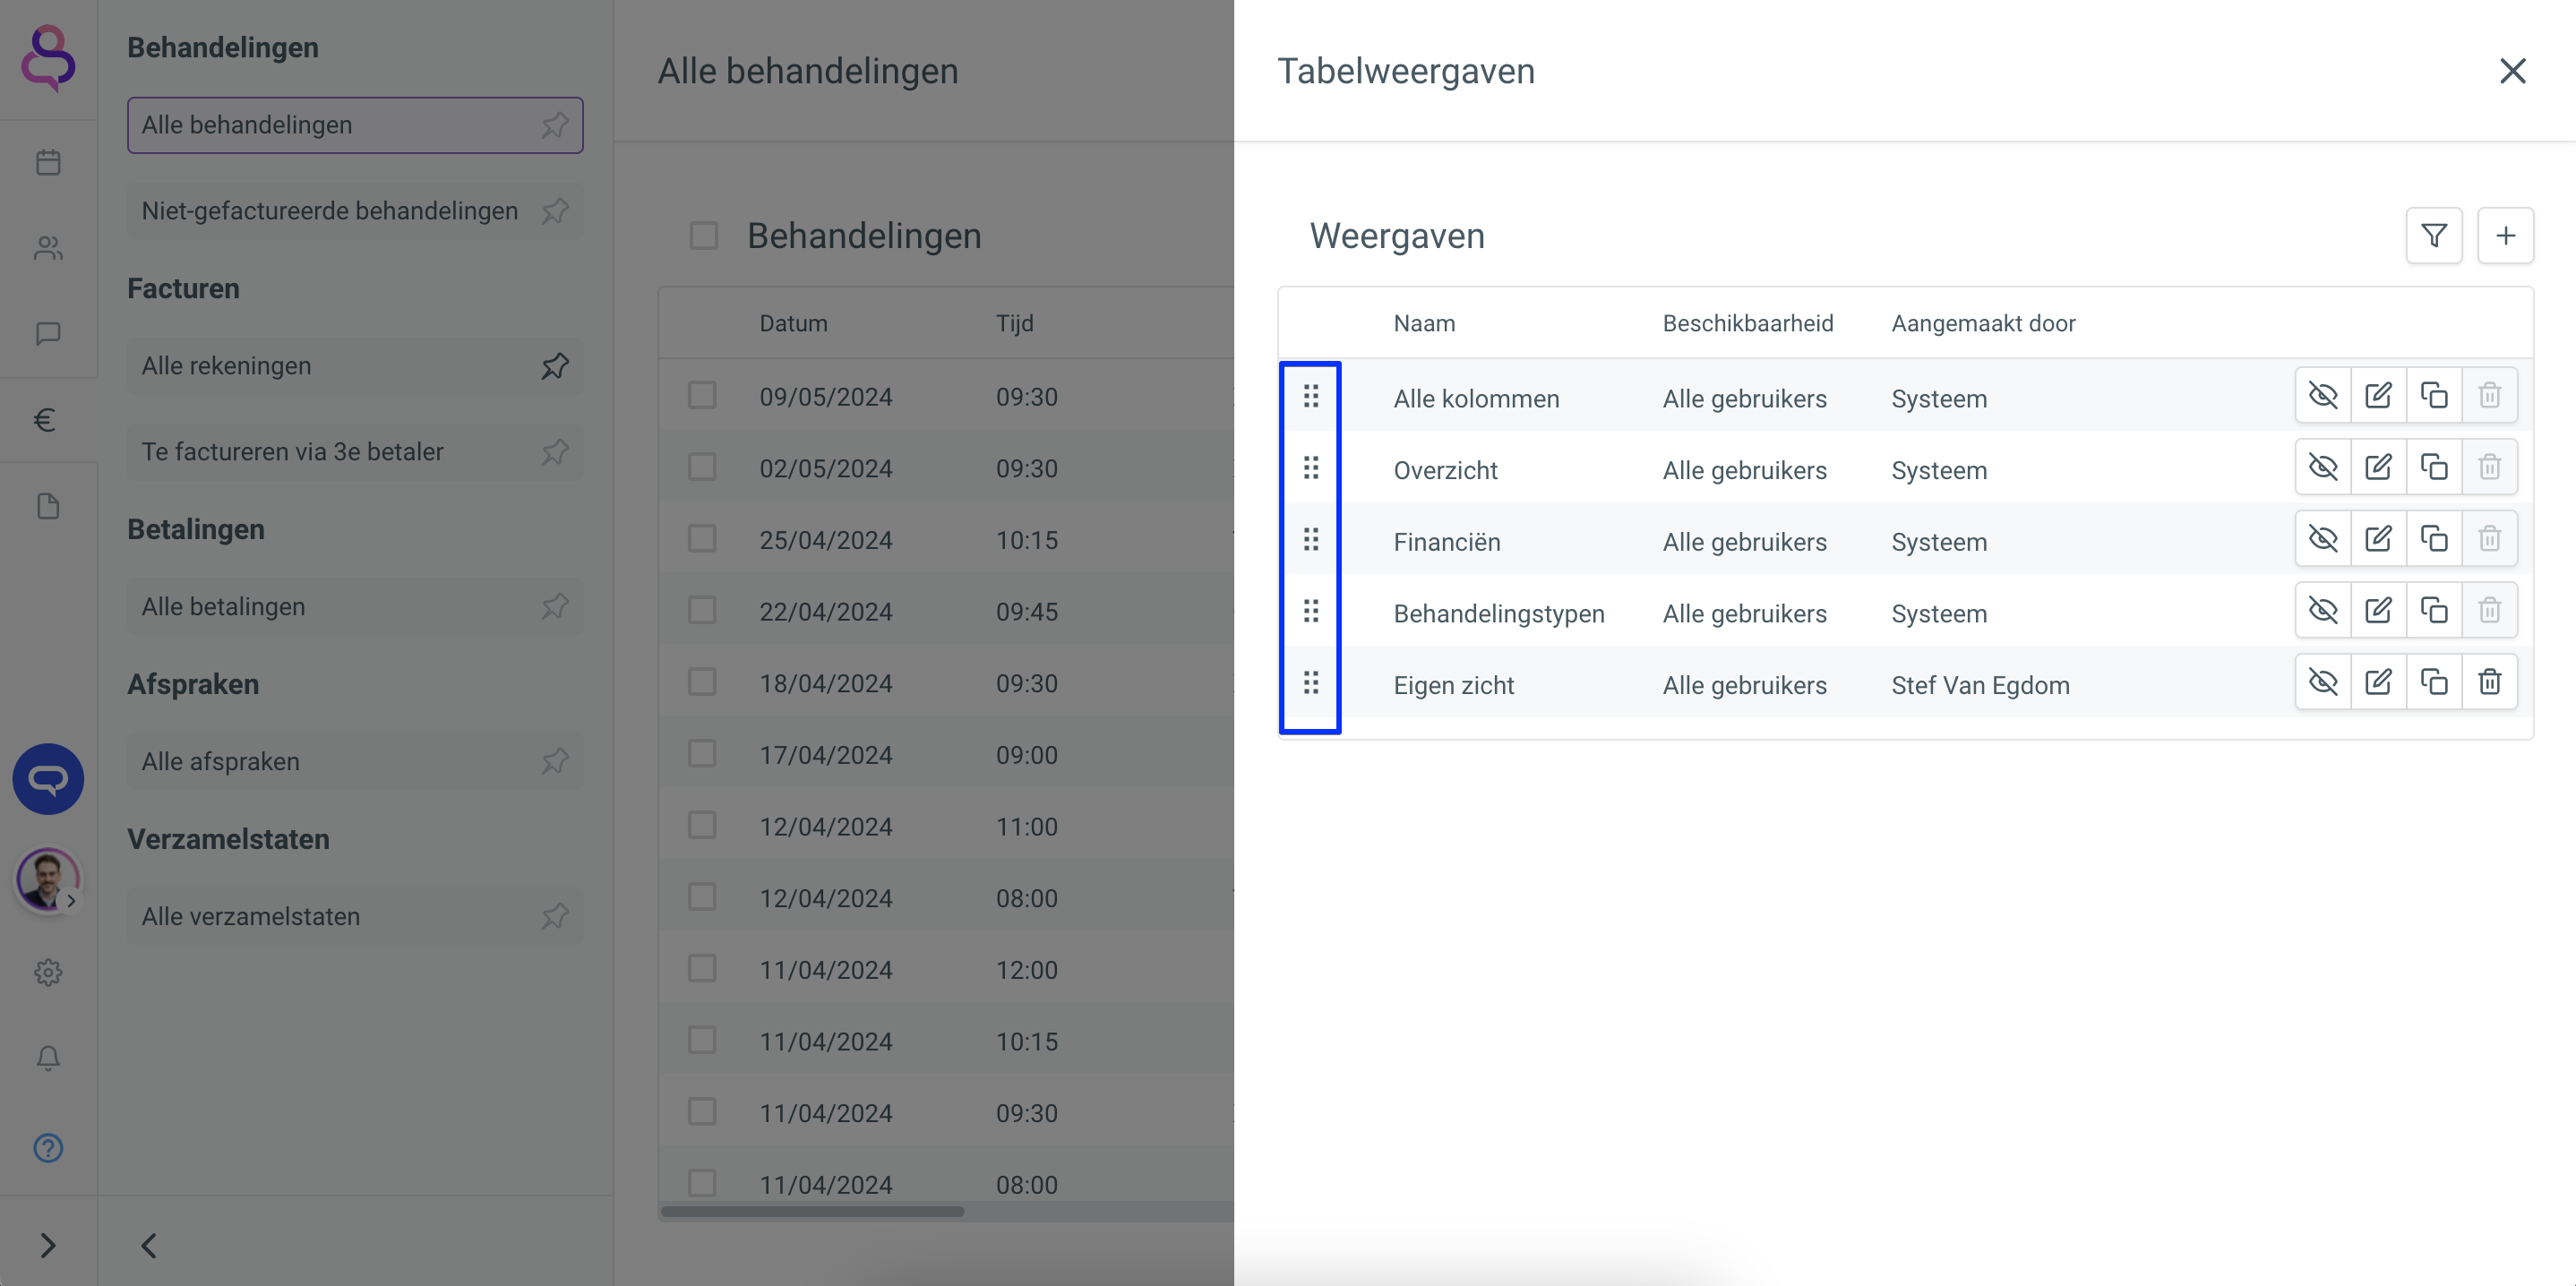The width and height of the screenshot is (2576, 1286).
Task: Check the row dated 18/04/2024
Action: click(702, 682)
